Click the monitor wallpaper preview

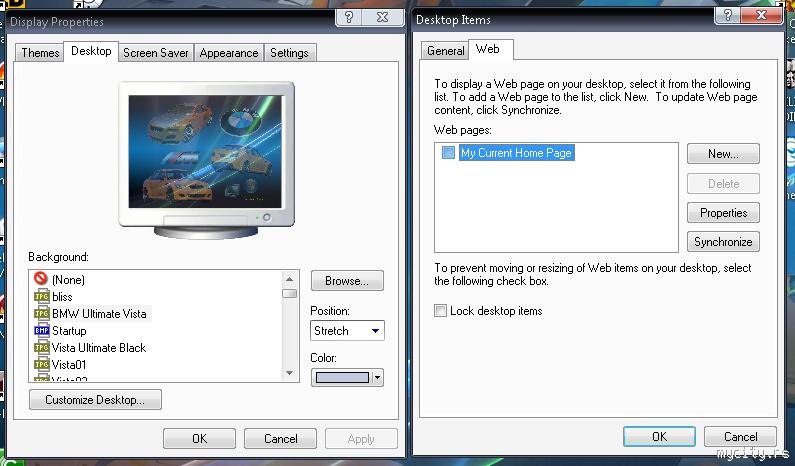(x=205, y=151)
